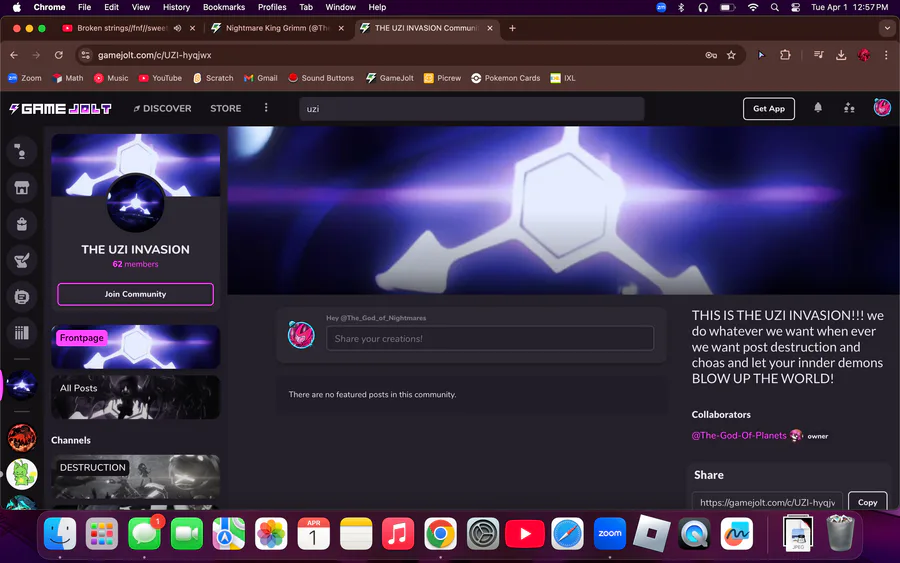The width and height of the screenshot is (900, 563).
Task: Open the three-dot more menu beside STORE
Action: click(266, 108)
